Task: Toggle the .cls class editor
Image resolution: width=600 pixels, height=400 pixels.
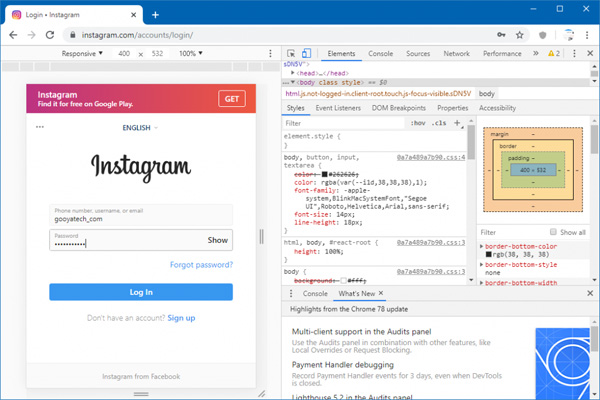Action: coord(439,123)
